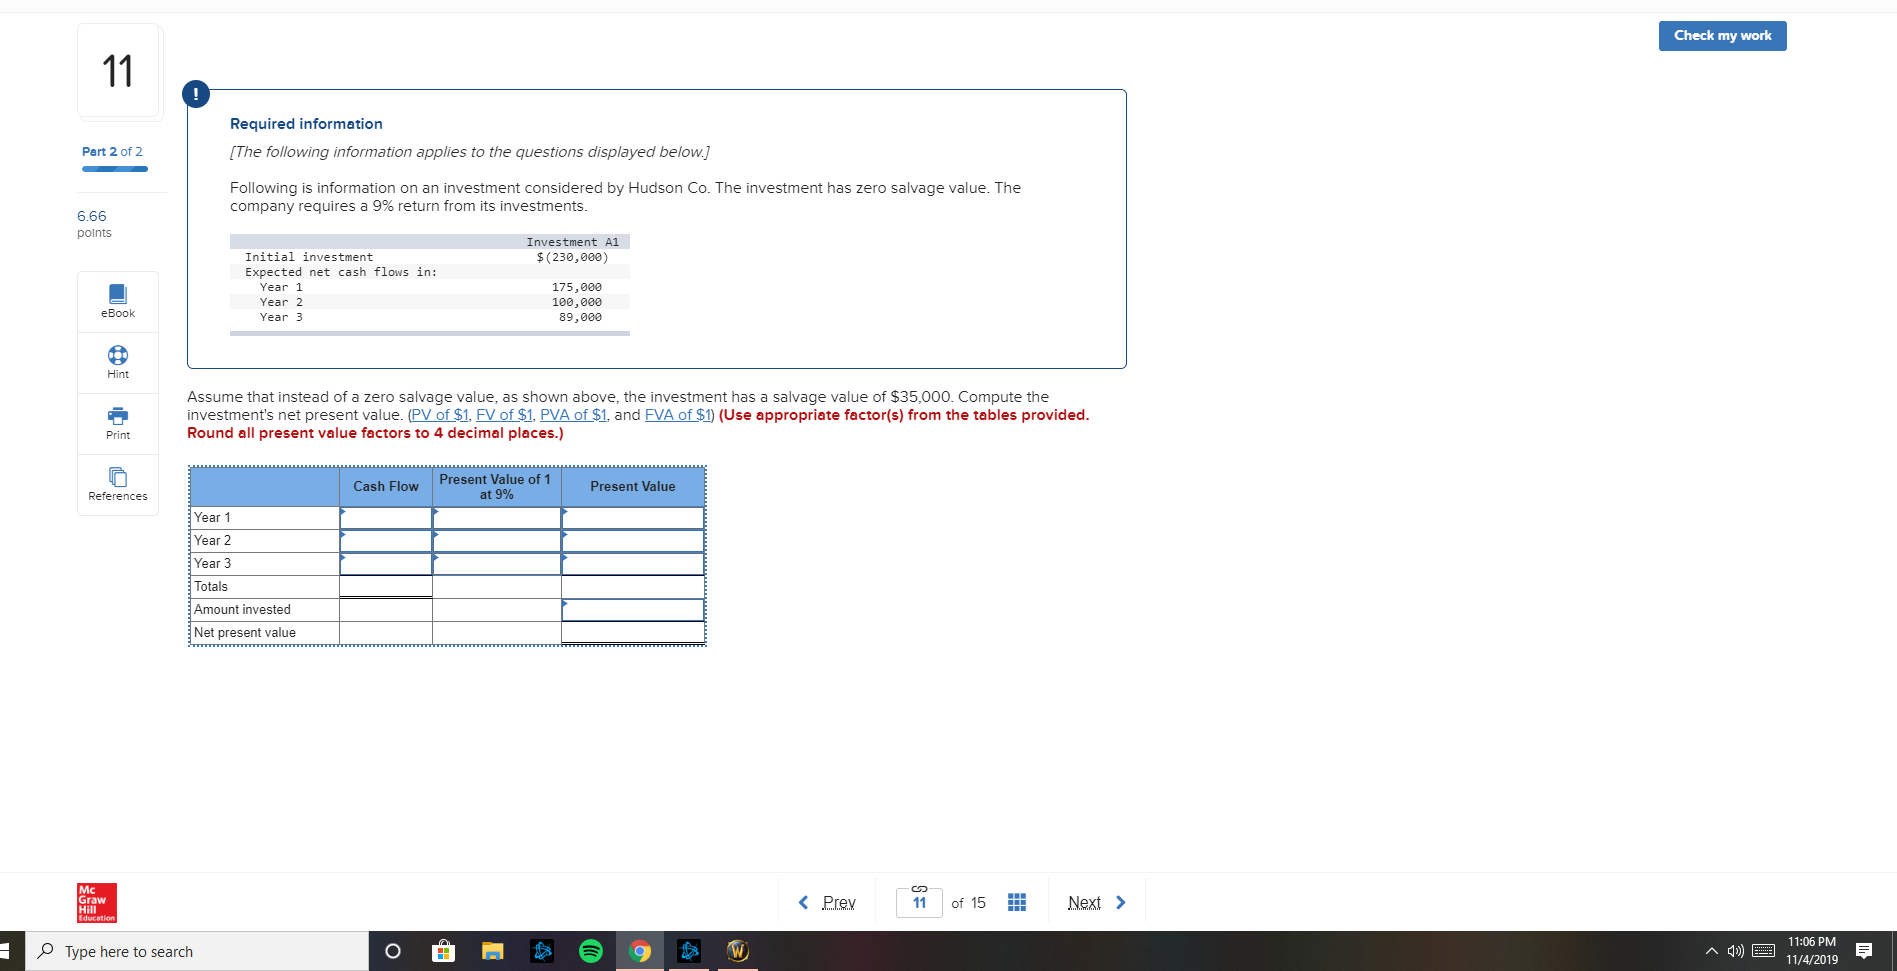Print the assignment page

(x=117, y=423)
